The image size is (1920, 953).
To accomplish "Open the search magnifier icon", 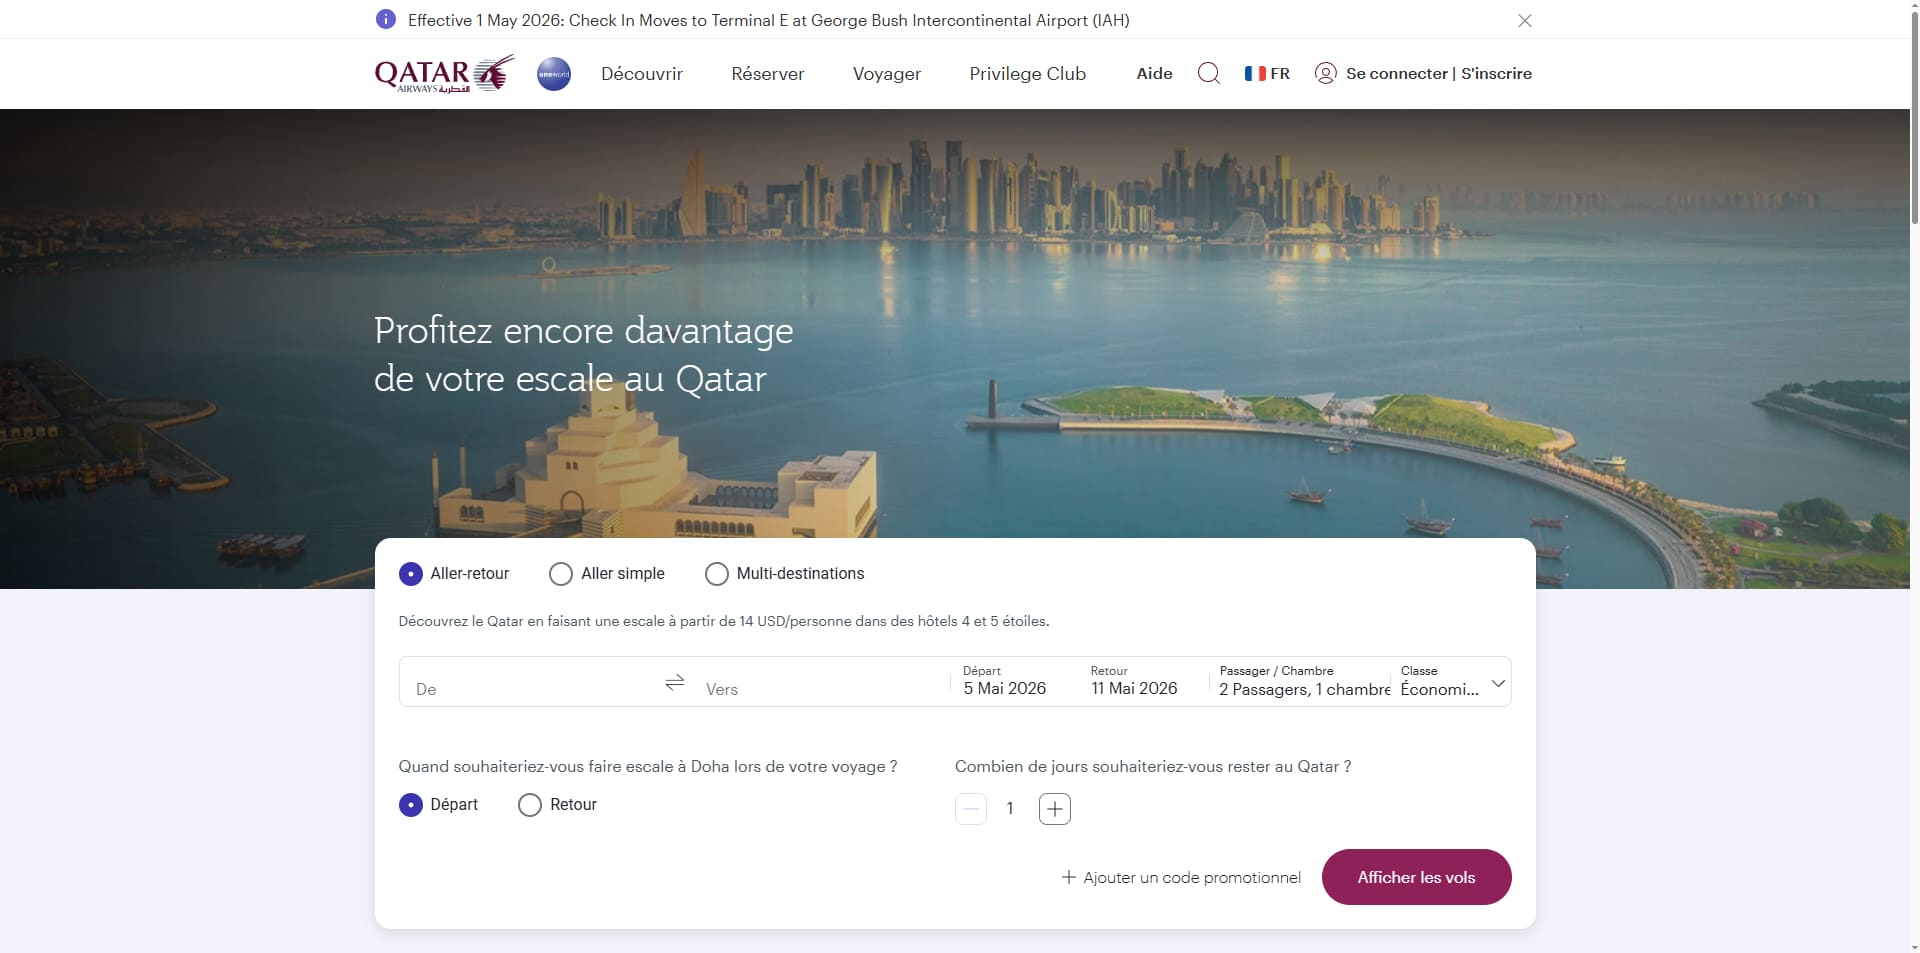I will (1208, 73).
